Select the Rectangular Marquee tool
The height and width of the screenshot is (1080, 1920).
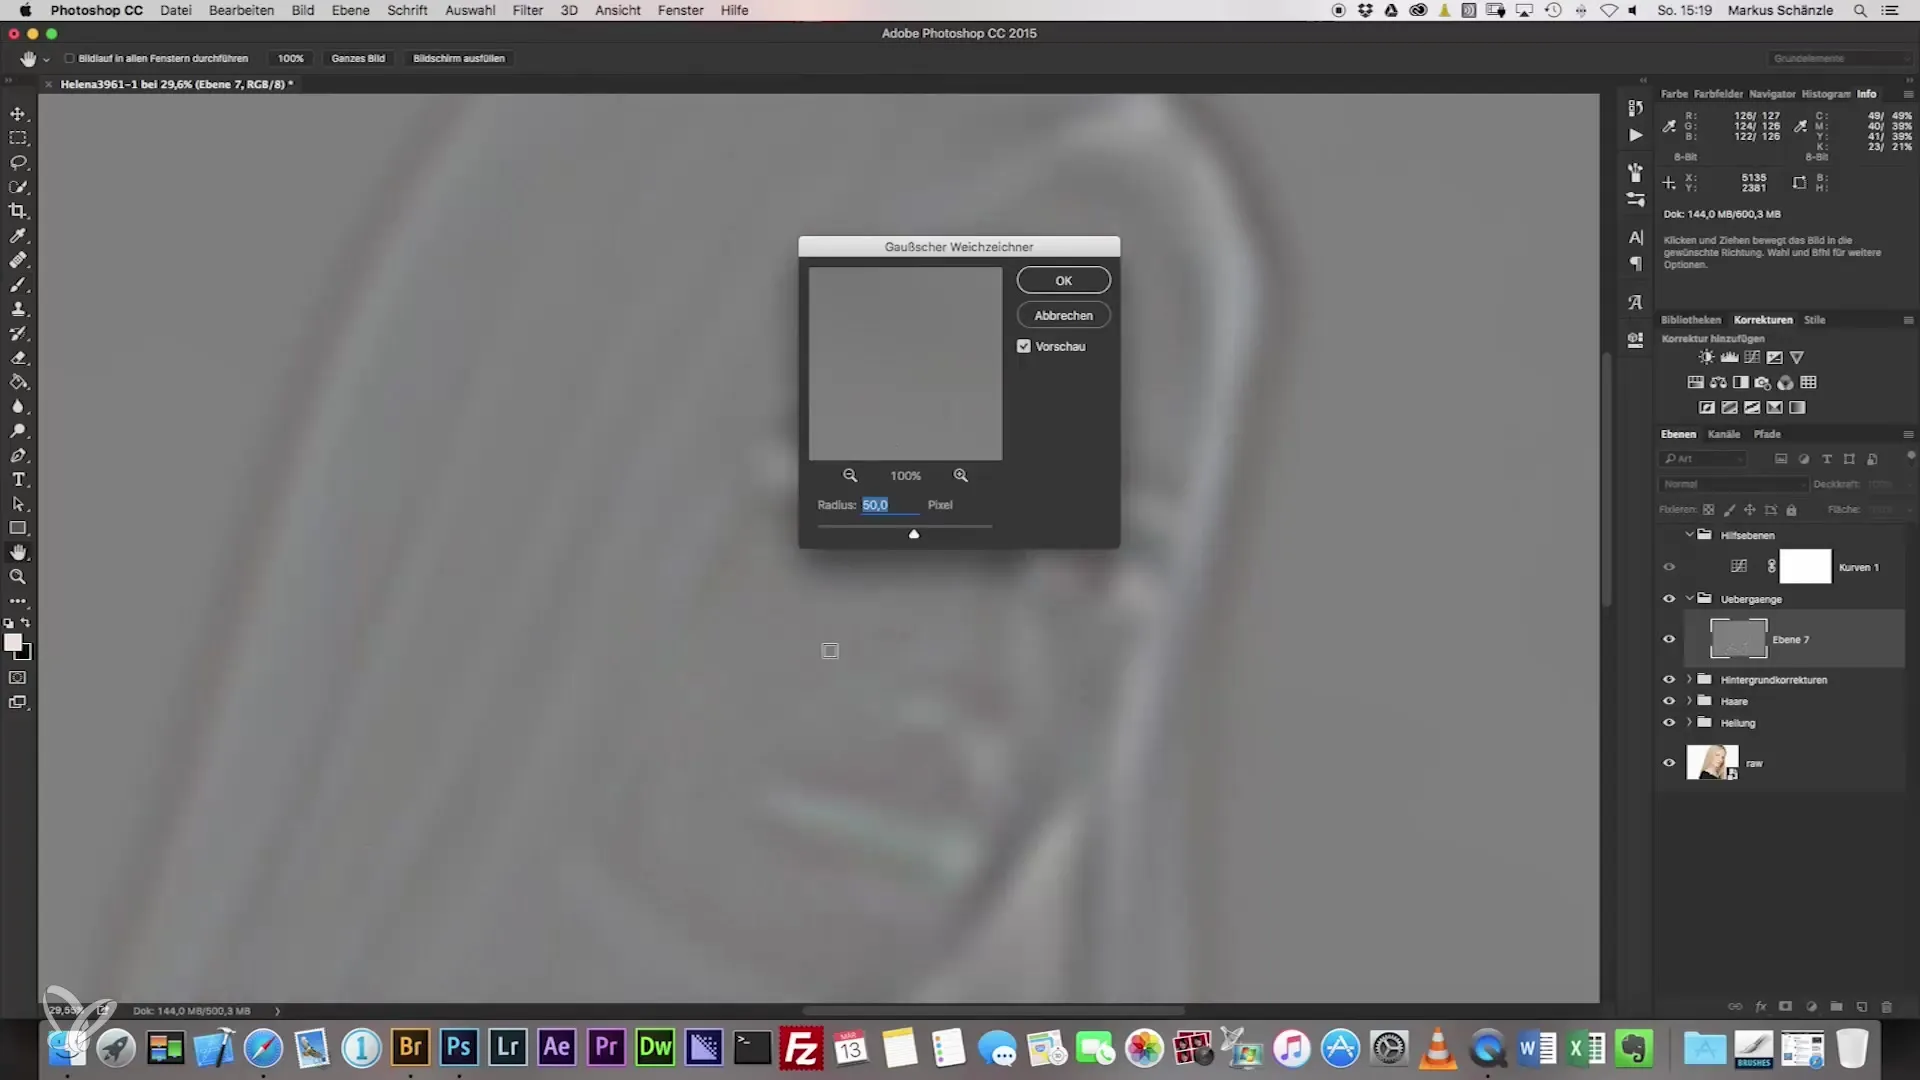pyautogui.click(x=18, y=138)
